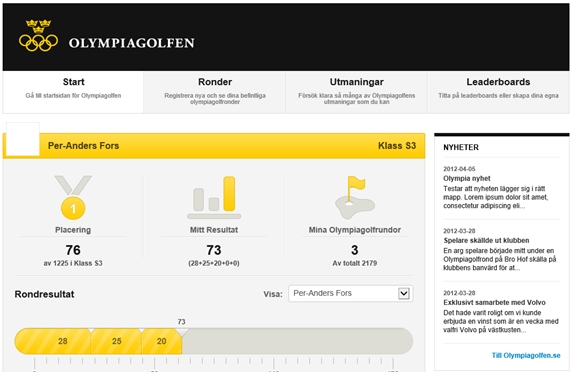Click the Mitt Resultat label
570x372 pixels.
click(x=214, y=230)
